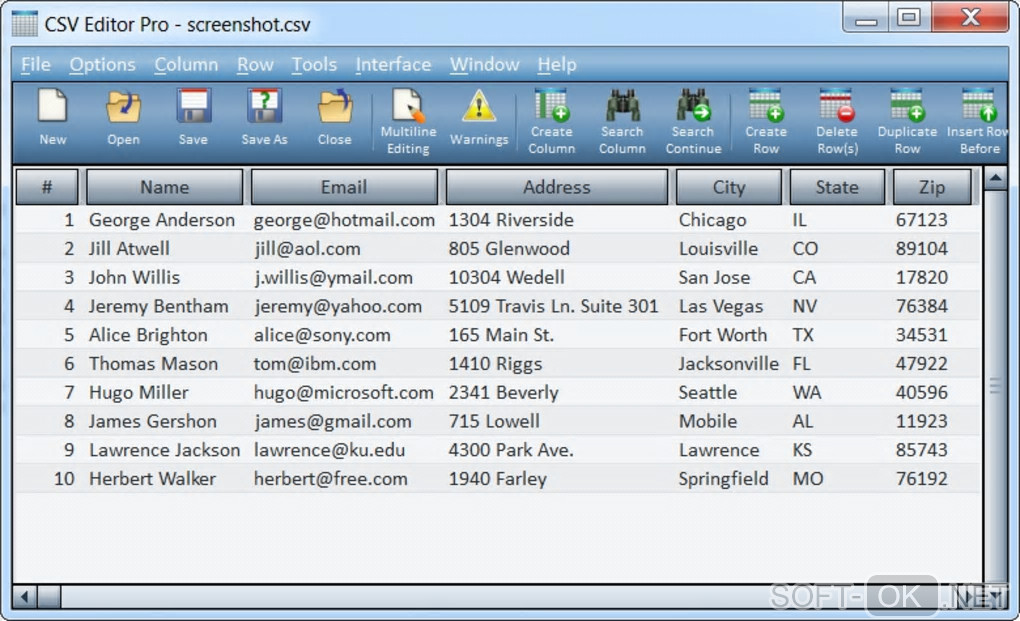Viewport: 1020px width, 621px height.
Task: Click the horizontal scrollbar left arrow
Action: point(25,596)
